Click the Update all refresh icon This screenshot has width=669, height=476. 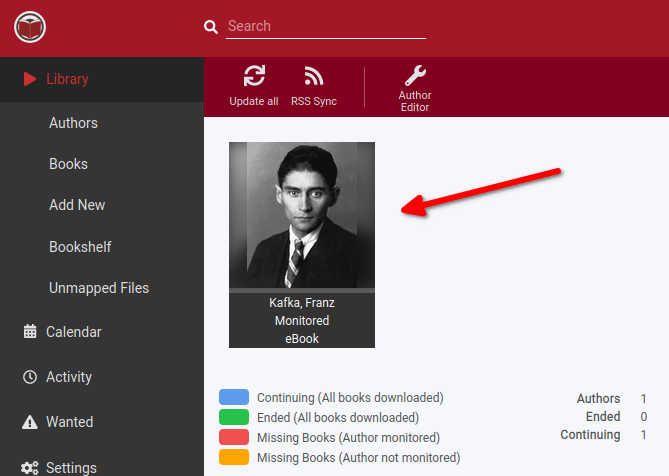pyautogui.click(x=254, y=76)
